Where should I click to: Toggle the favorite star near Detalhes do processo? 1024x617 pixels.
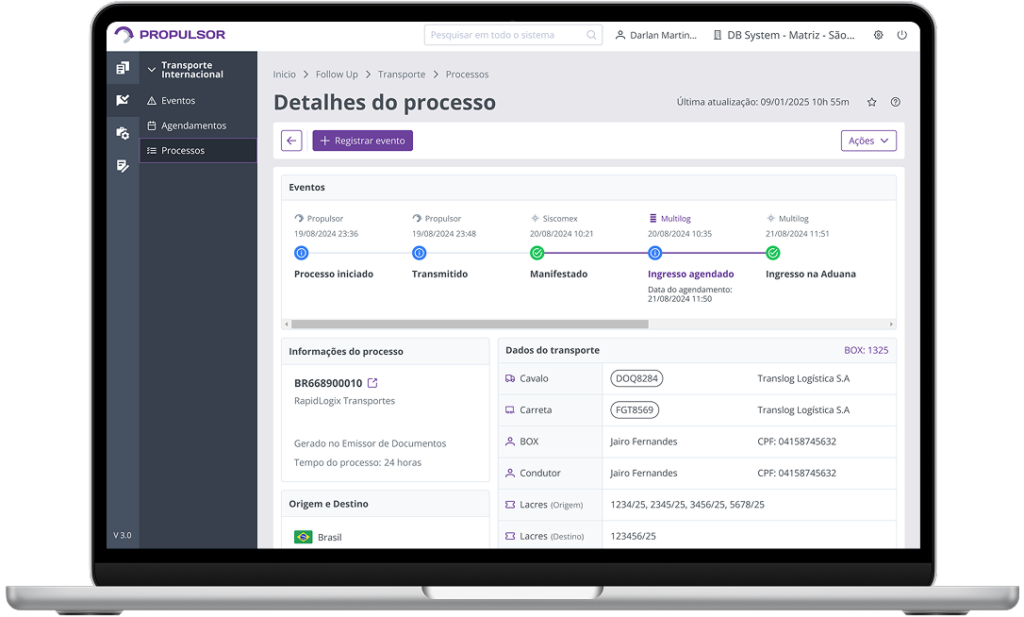pyautogui.click(x=871, y=101)
